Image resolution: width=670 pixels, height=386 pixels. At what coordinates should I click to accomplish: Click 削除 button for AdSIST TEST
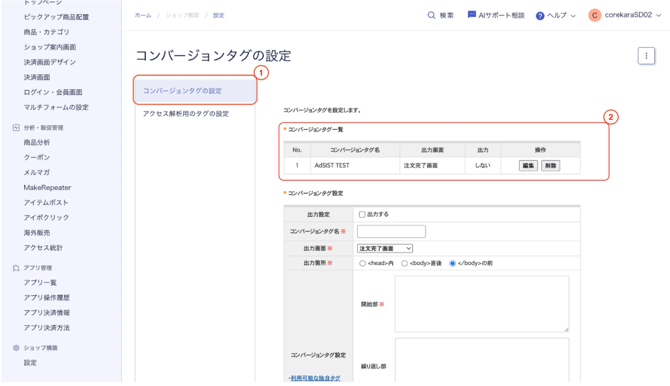550,166
